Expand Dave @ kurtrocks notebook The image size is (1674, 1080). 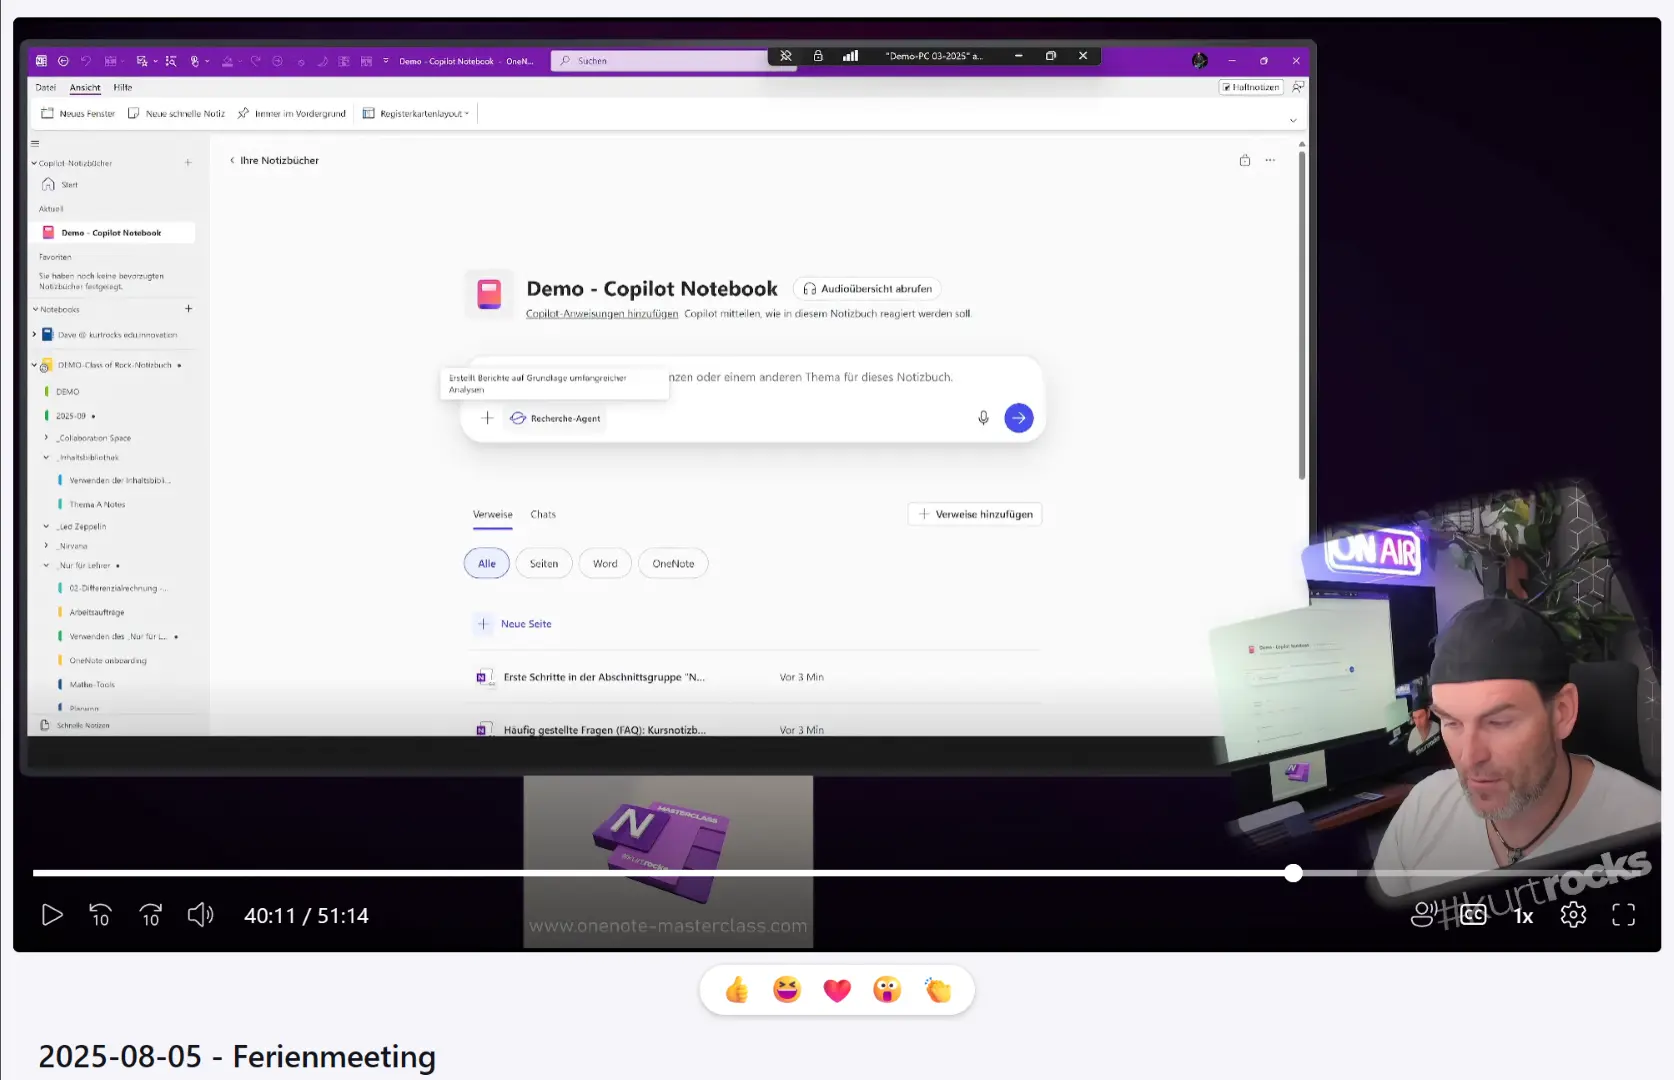[x=34, y=335]
